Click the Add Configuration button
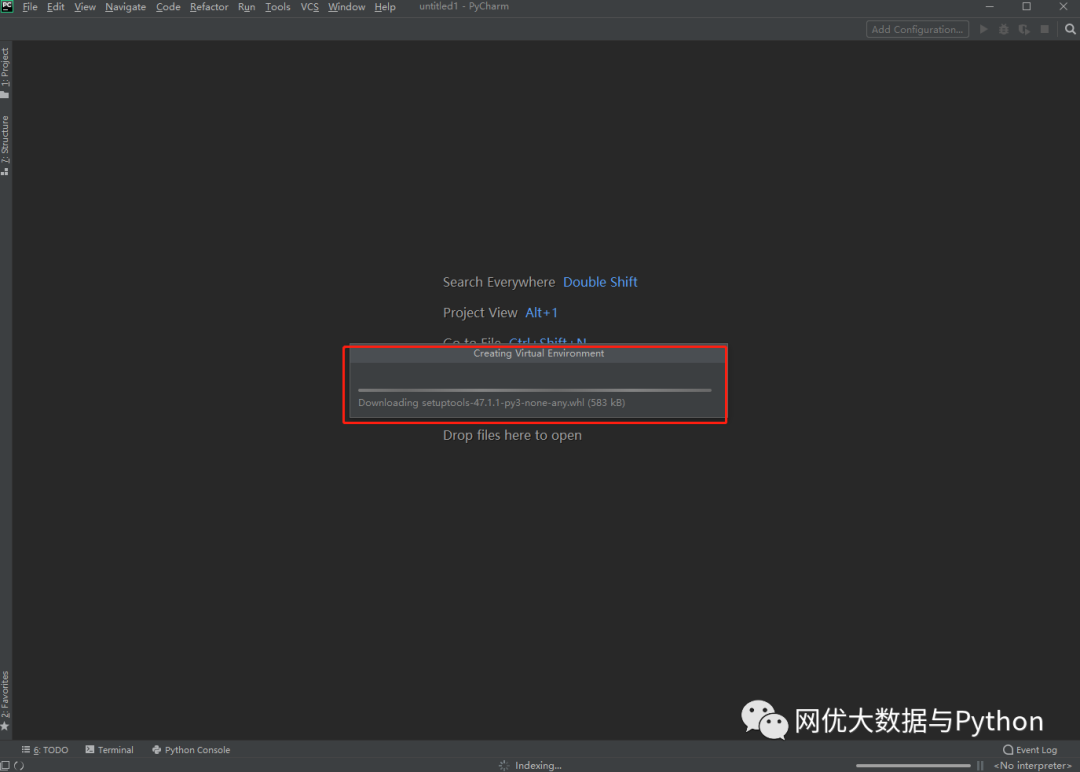Viewport: 1080px width, 772px height. (917, 29)
